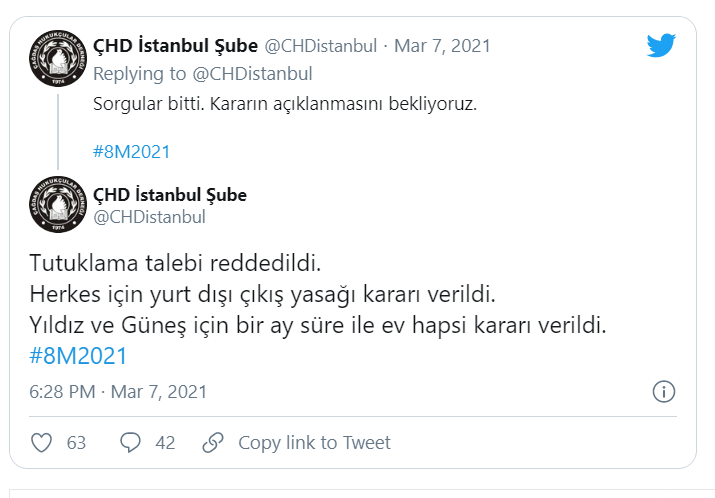Click the Replying to @CHDistanbul mention
715x498 pixels.
click(252, 74)
